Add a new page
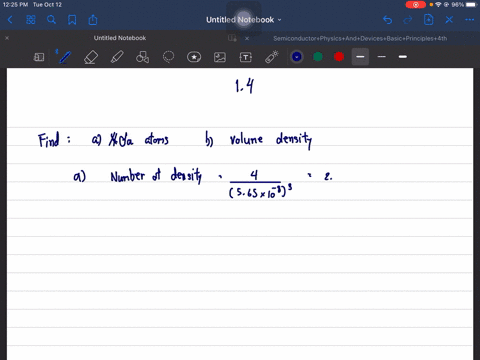The width and height of the screenshot is (480, 360). (428, 20)
